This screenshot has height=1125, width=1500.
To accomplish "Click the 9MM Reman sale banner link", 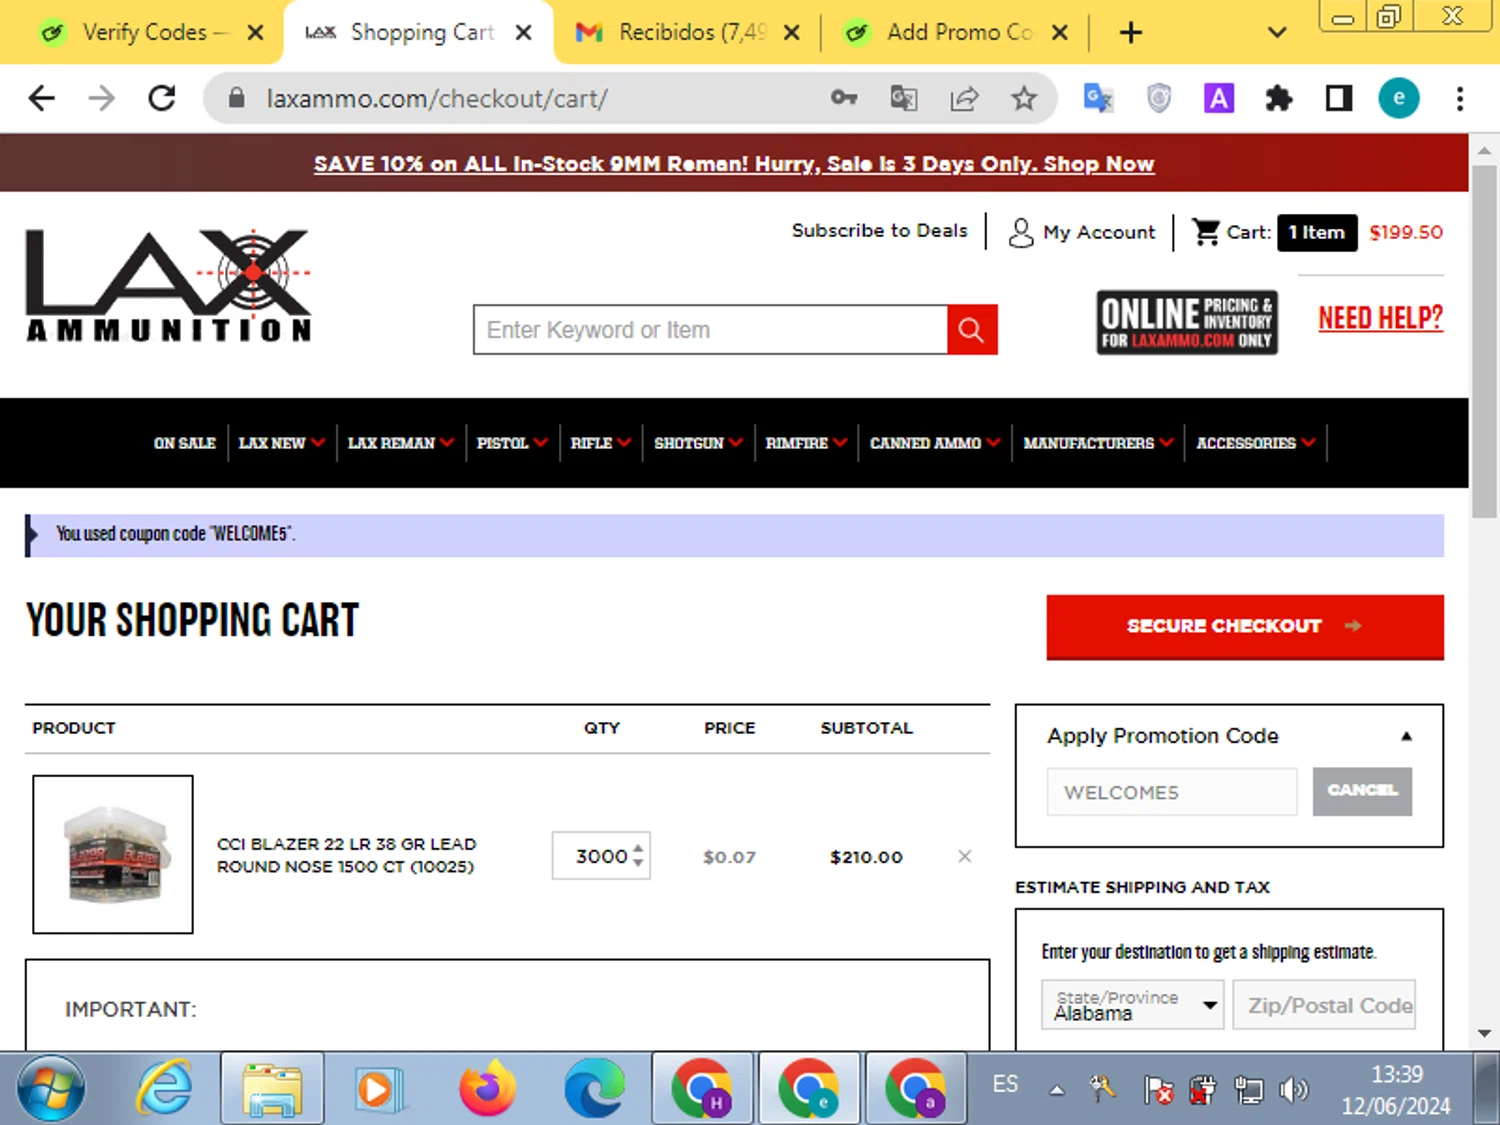I will click(734, 164).
